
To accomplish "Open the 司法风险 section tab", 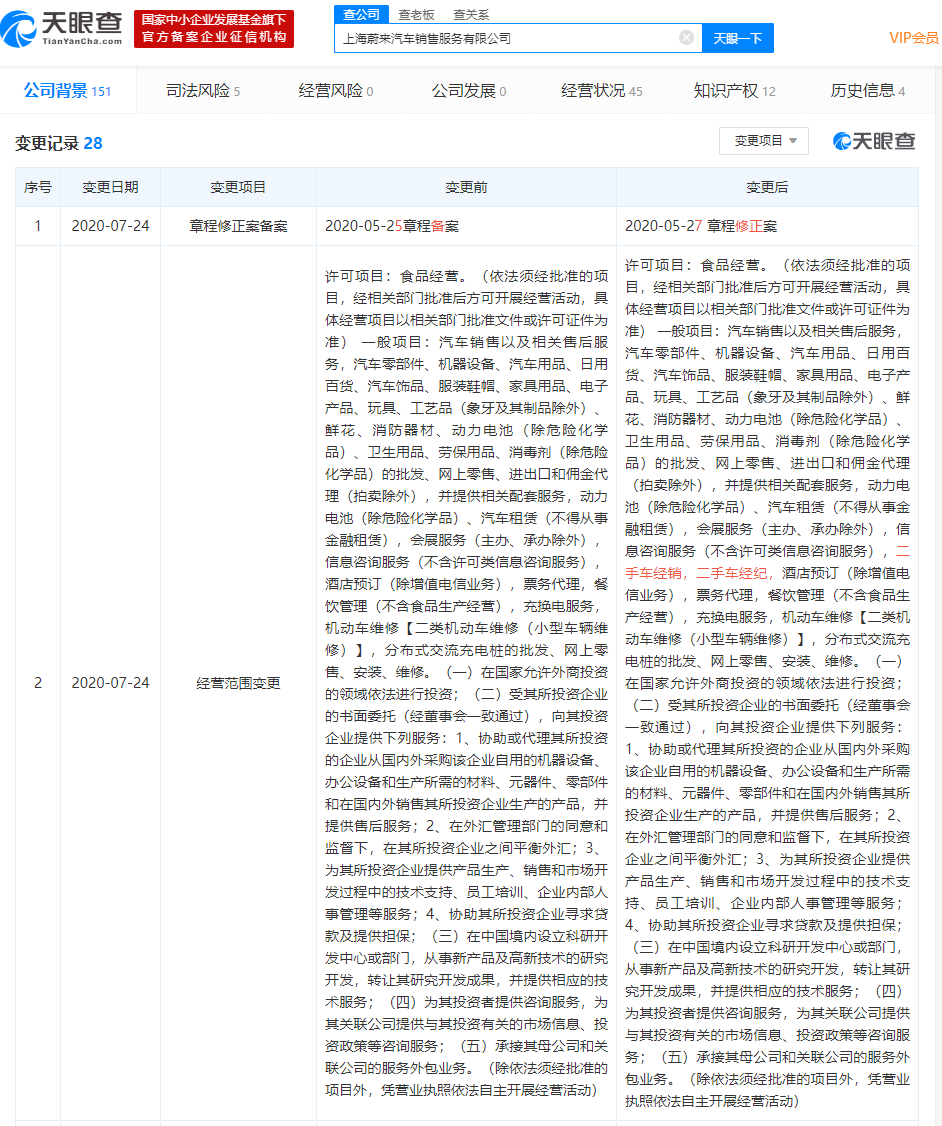I will (198, 90).
